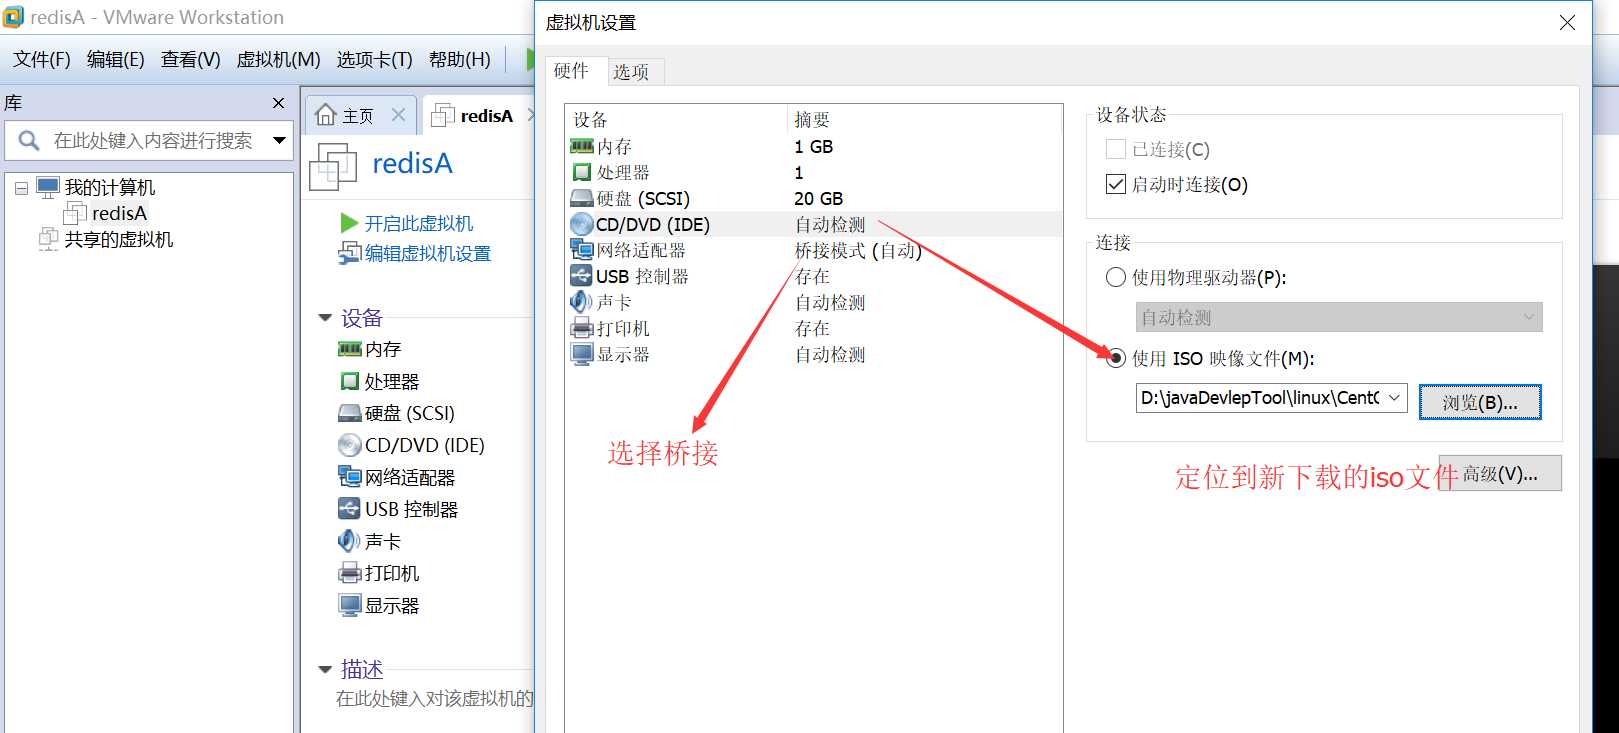The image size is (1619, 733).
Task: Click the 浏览(B)... browse button
Action: [x=1480, y=402]
